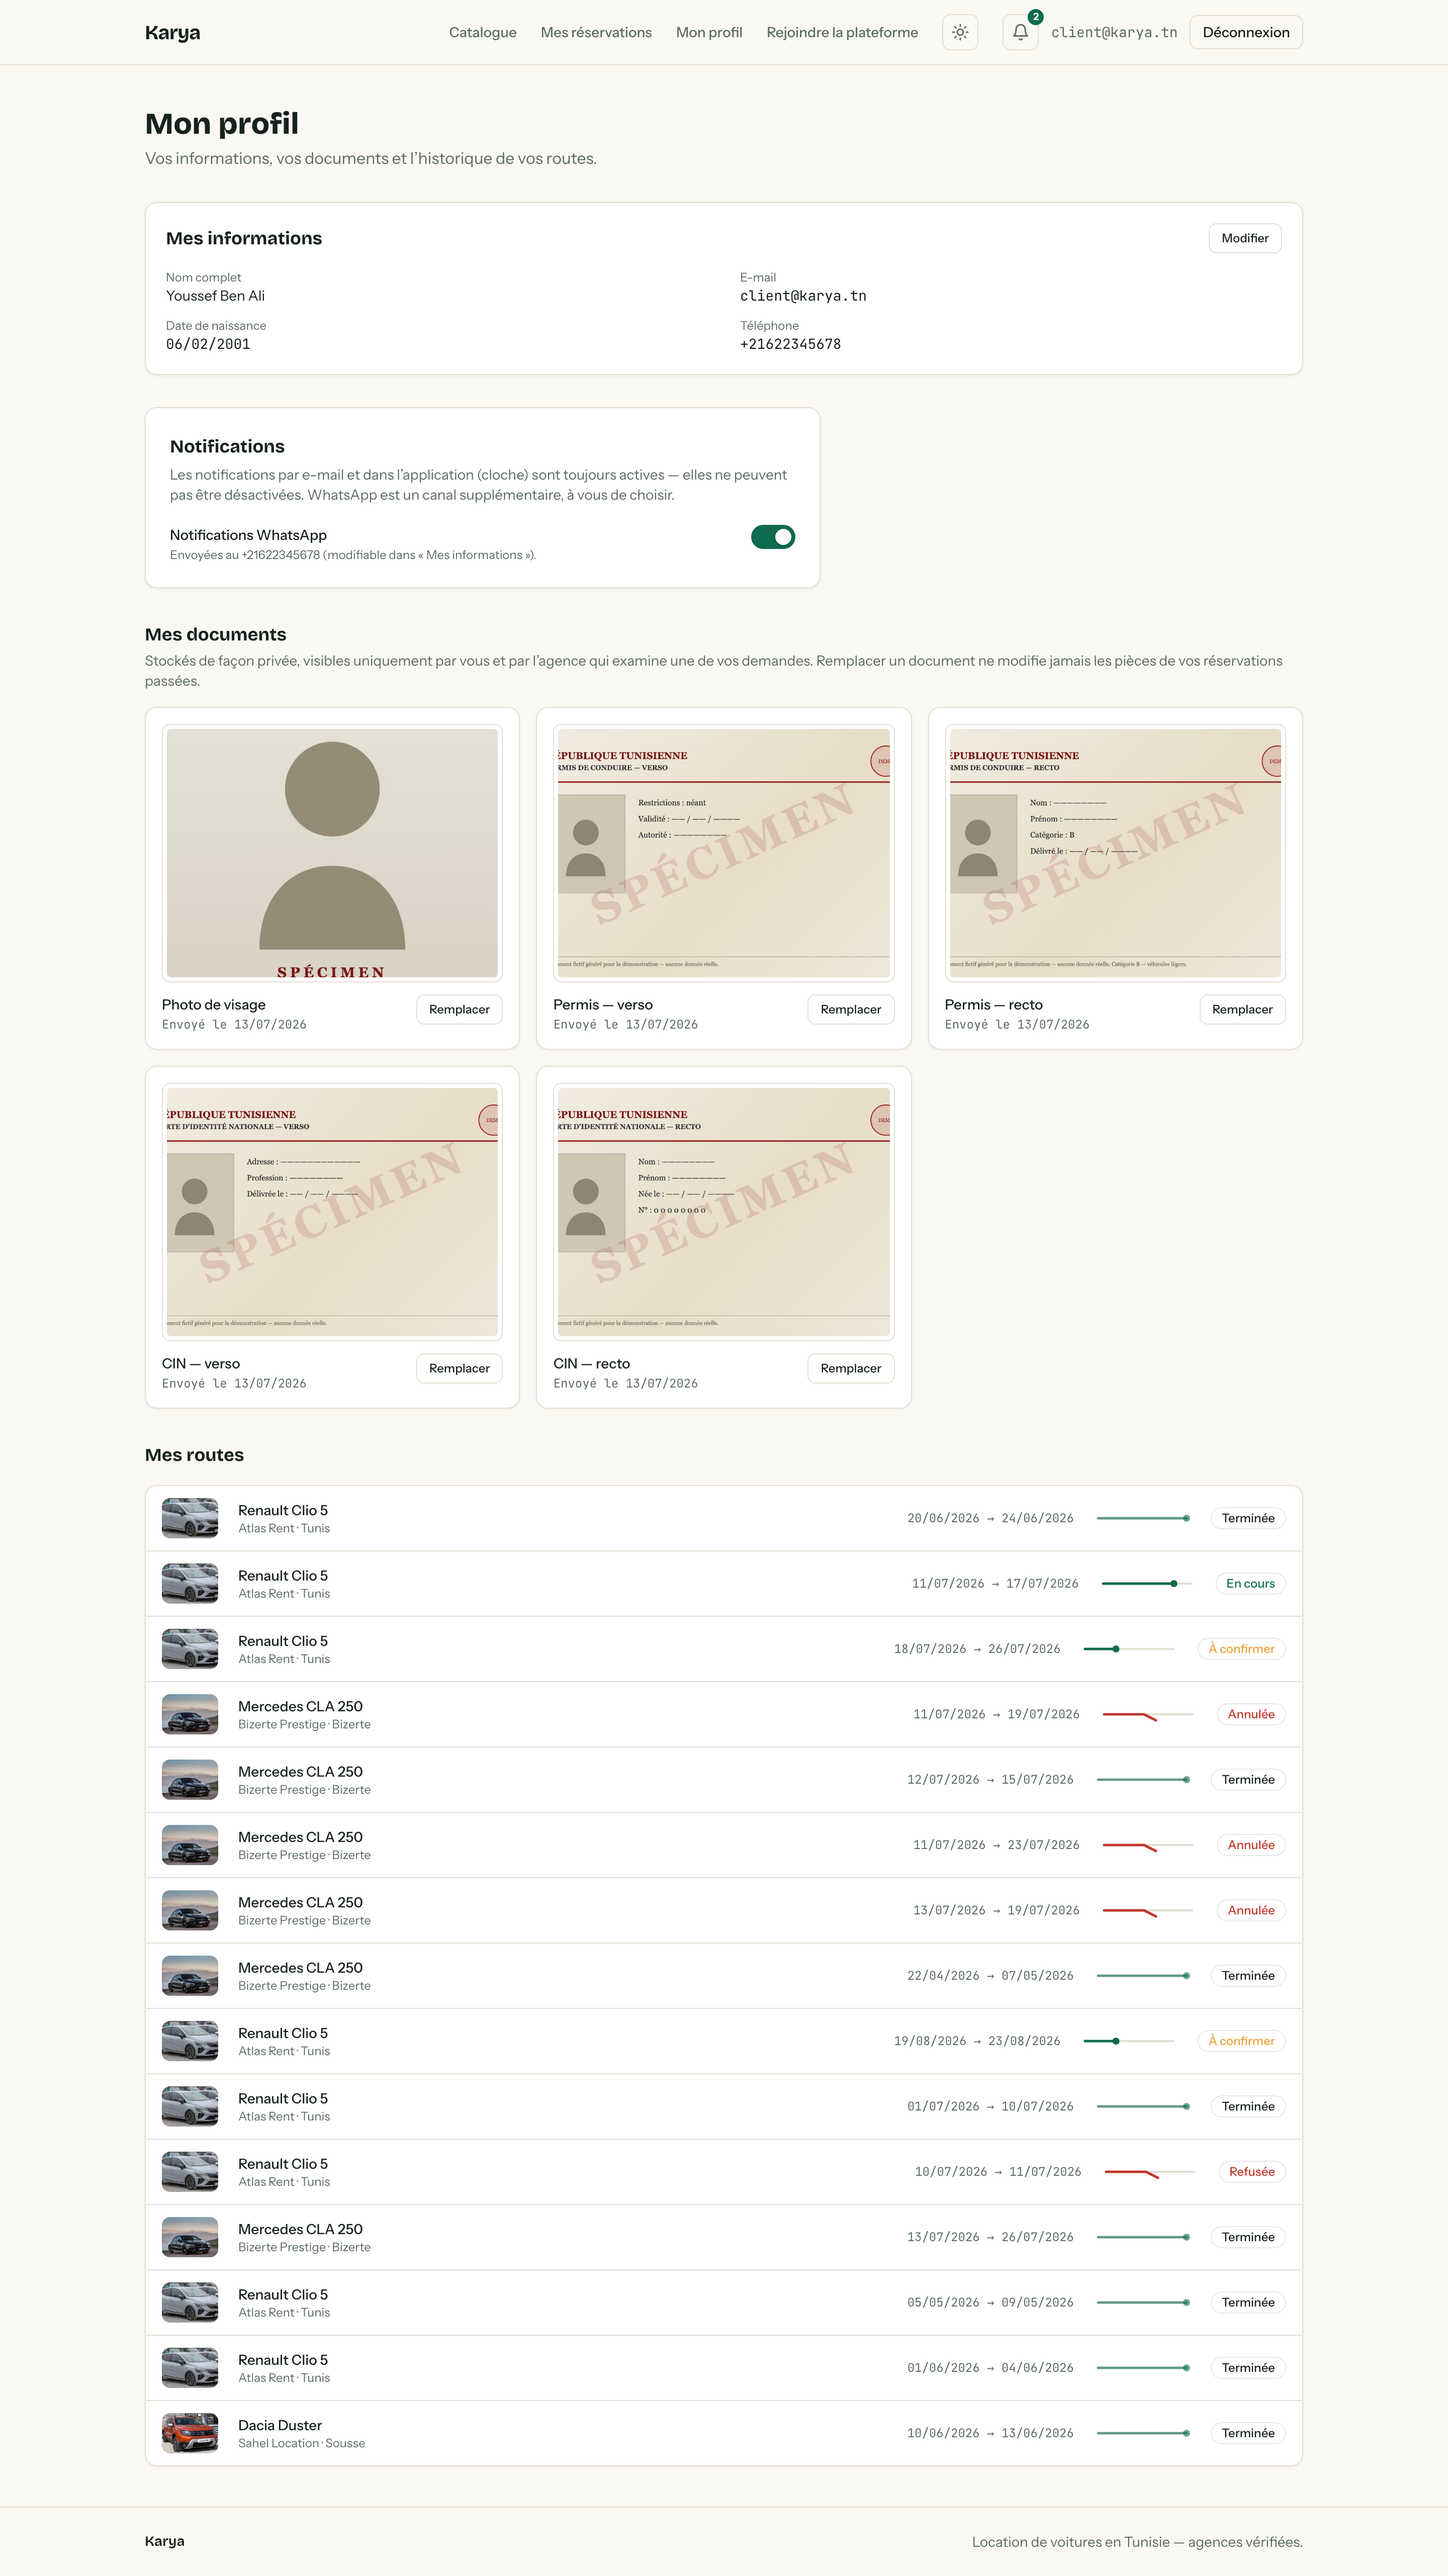
Task: Open the notifications bell
Action: click(1019, 32)
